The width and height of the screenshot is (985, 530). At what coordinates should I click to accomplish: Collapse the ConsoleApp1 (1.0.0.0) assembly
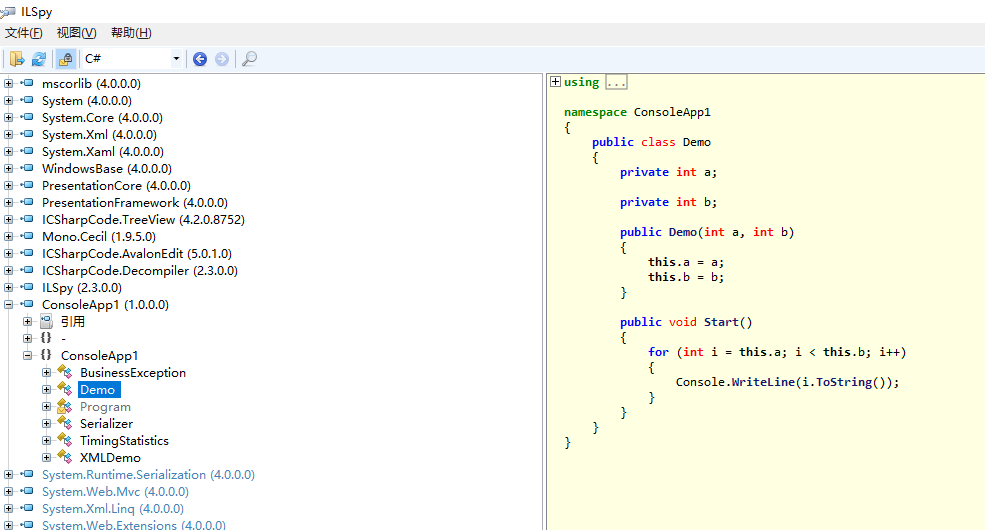point(8,304)
